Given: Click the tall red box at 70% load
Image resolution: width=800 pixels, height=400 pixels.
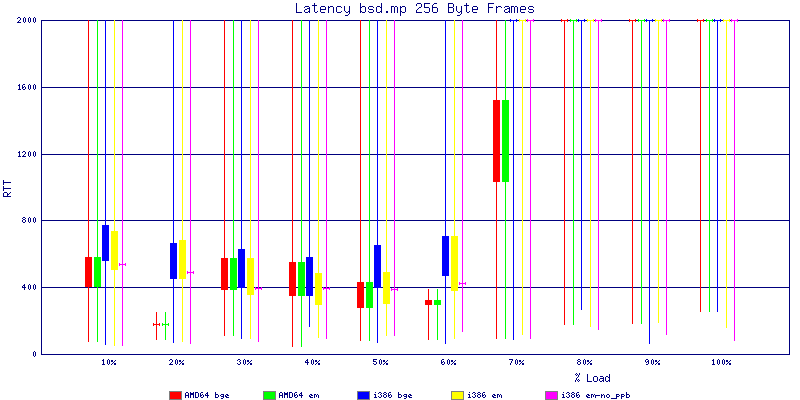Looking at the screenshot, I should pyautogui.click(x=496, y=141).
